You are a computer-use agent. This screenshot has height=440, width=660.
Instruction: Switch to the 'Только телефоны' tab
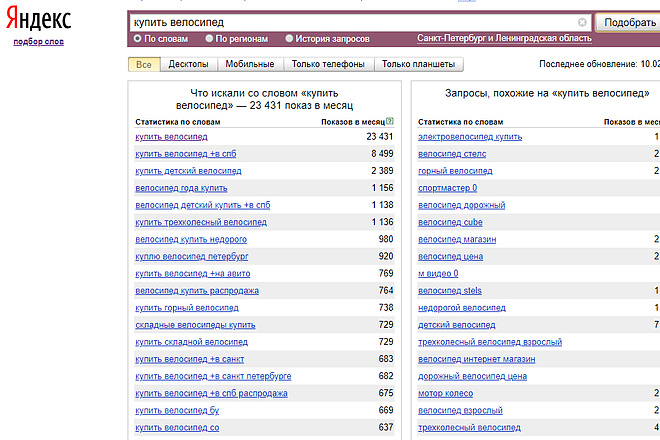[328, 64]
